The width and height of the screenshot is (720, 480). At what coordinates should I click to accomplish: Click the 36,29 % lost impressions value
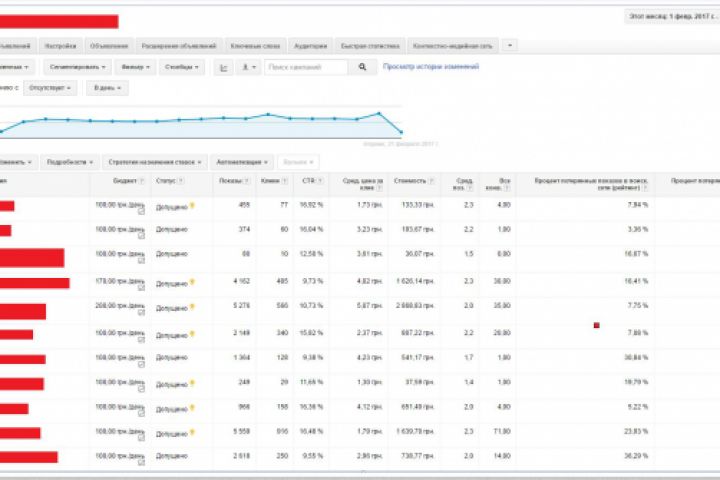click(x=636, y=456)
